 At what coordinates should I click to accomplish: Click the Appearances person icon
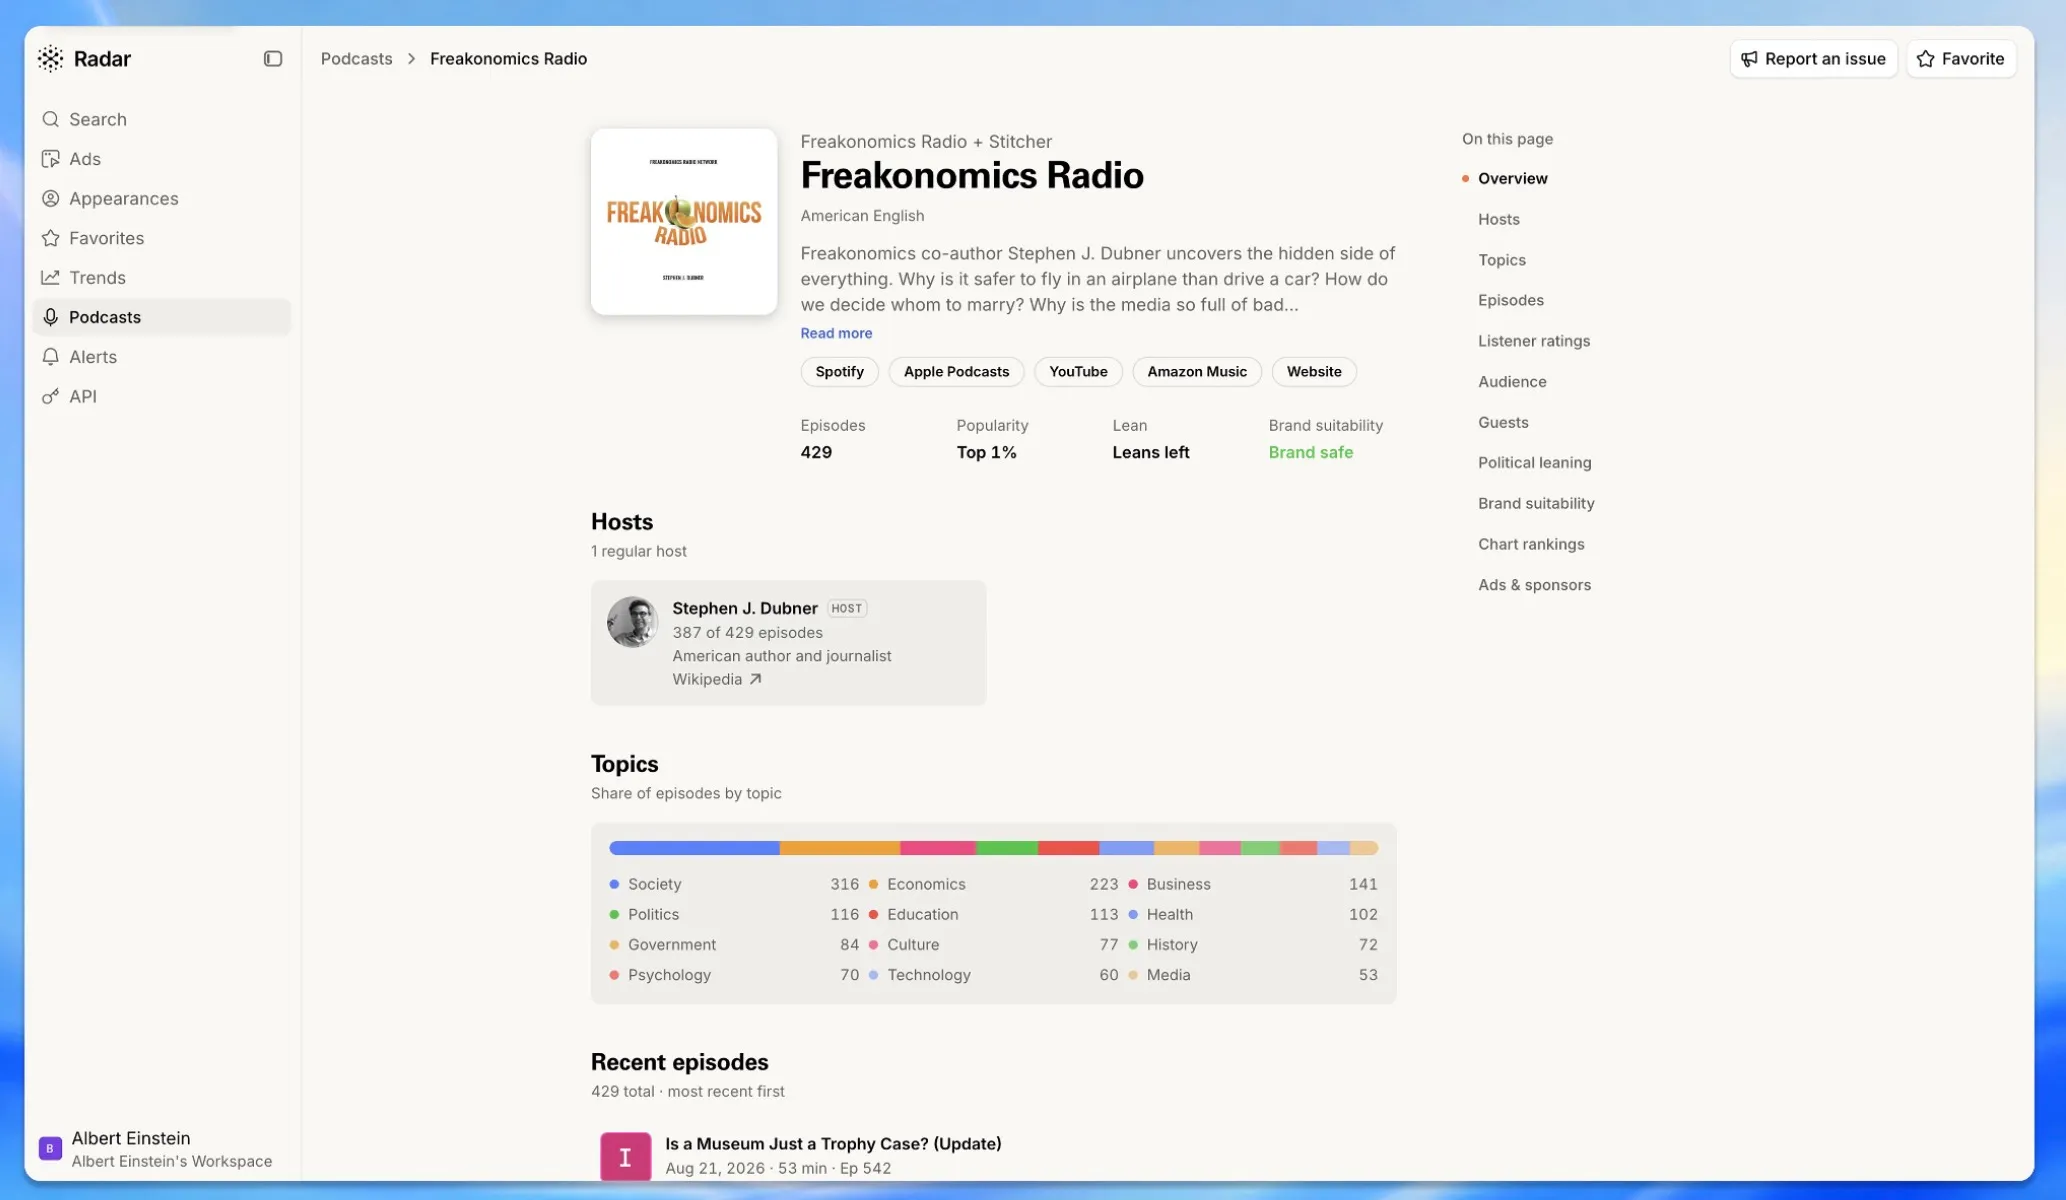coord(50,198)
